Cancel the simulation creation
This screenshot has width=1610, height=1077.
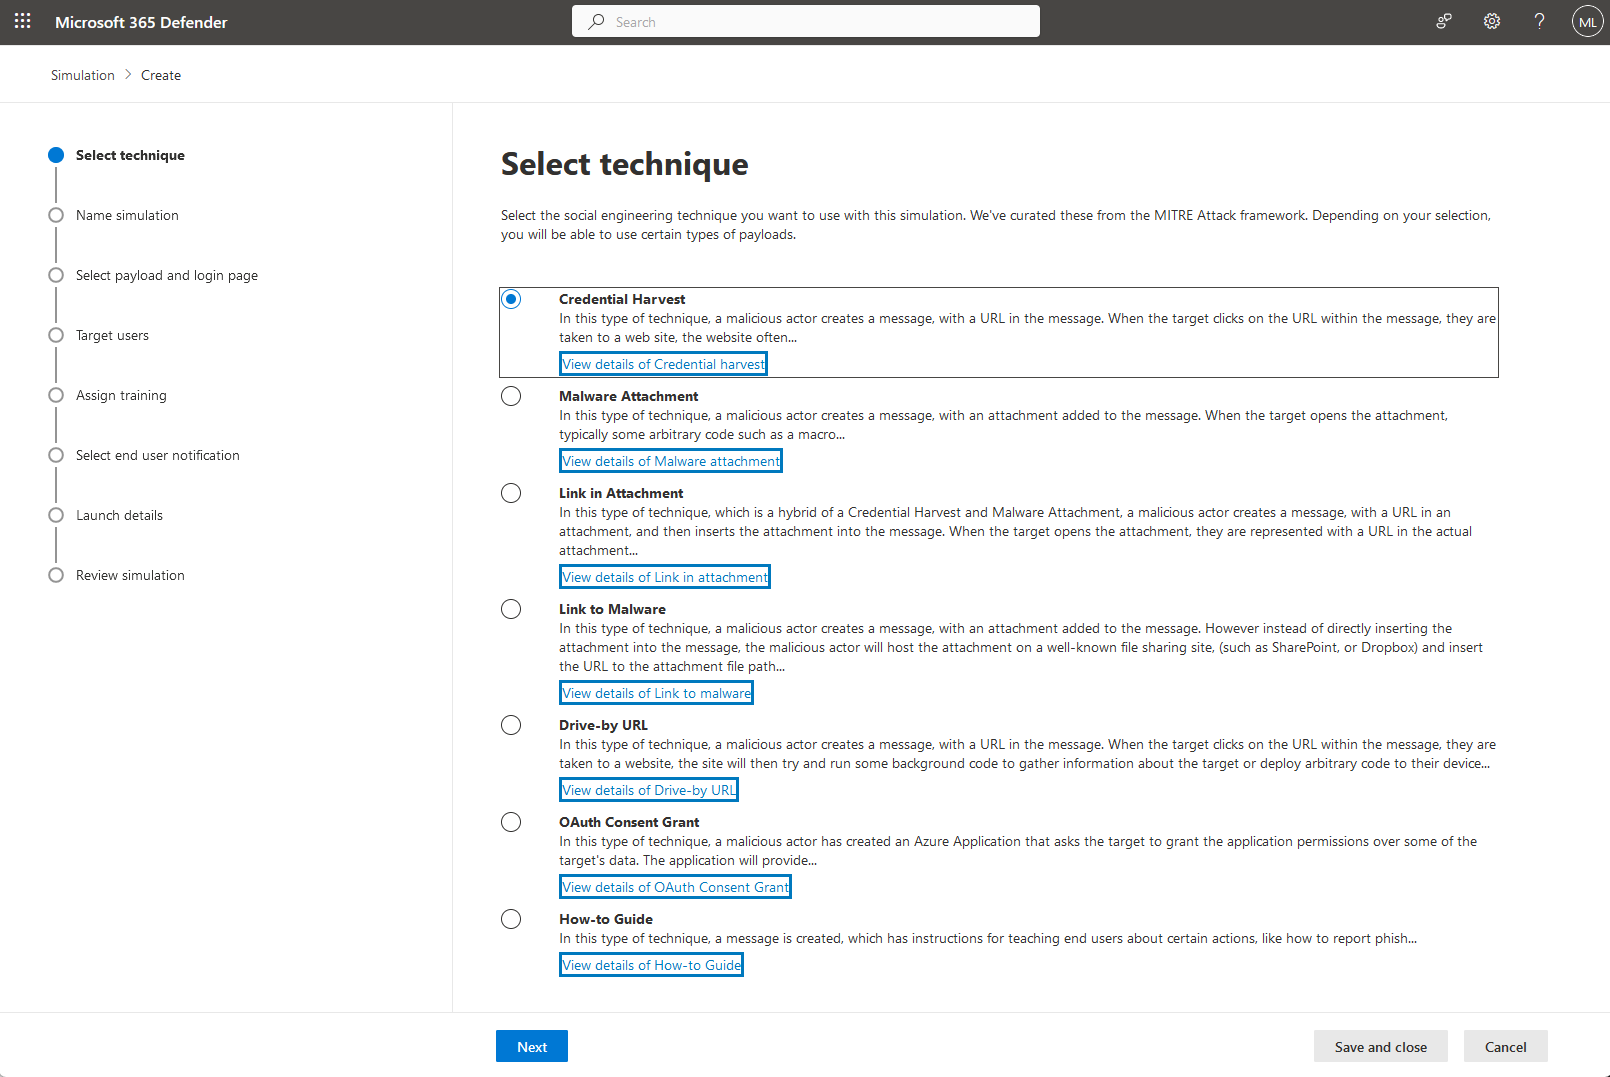point(1505,1046)
